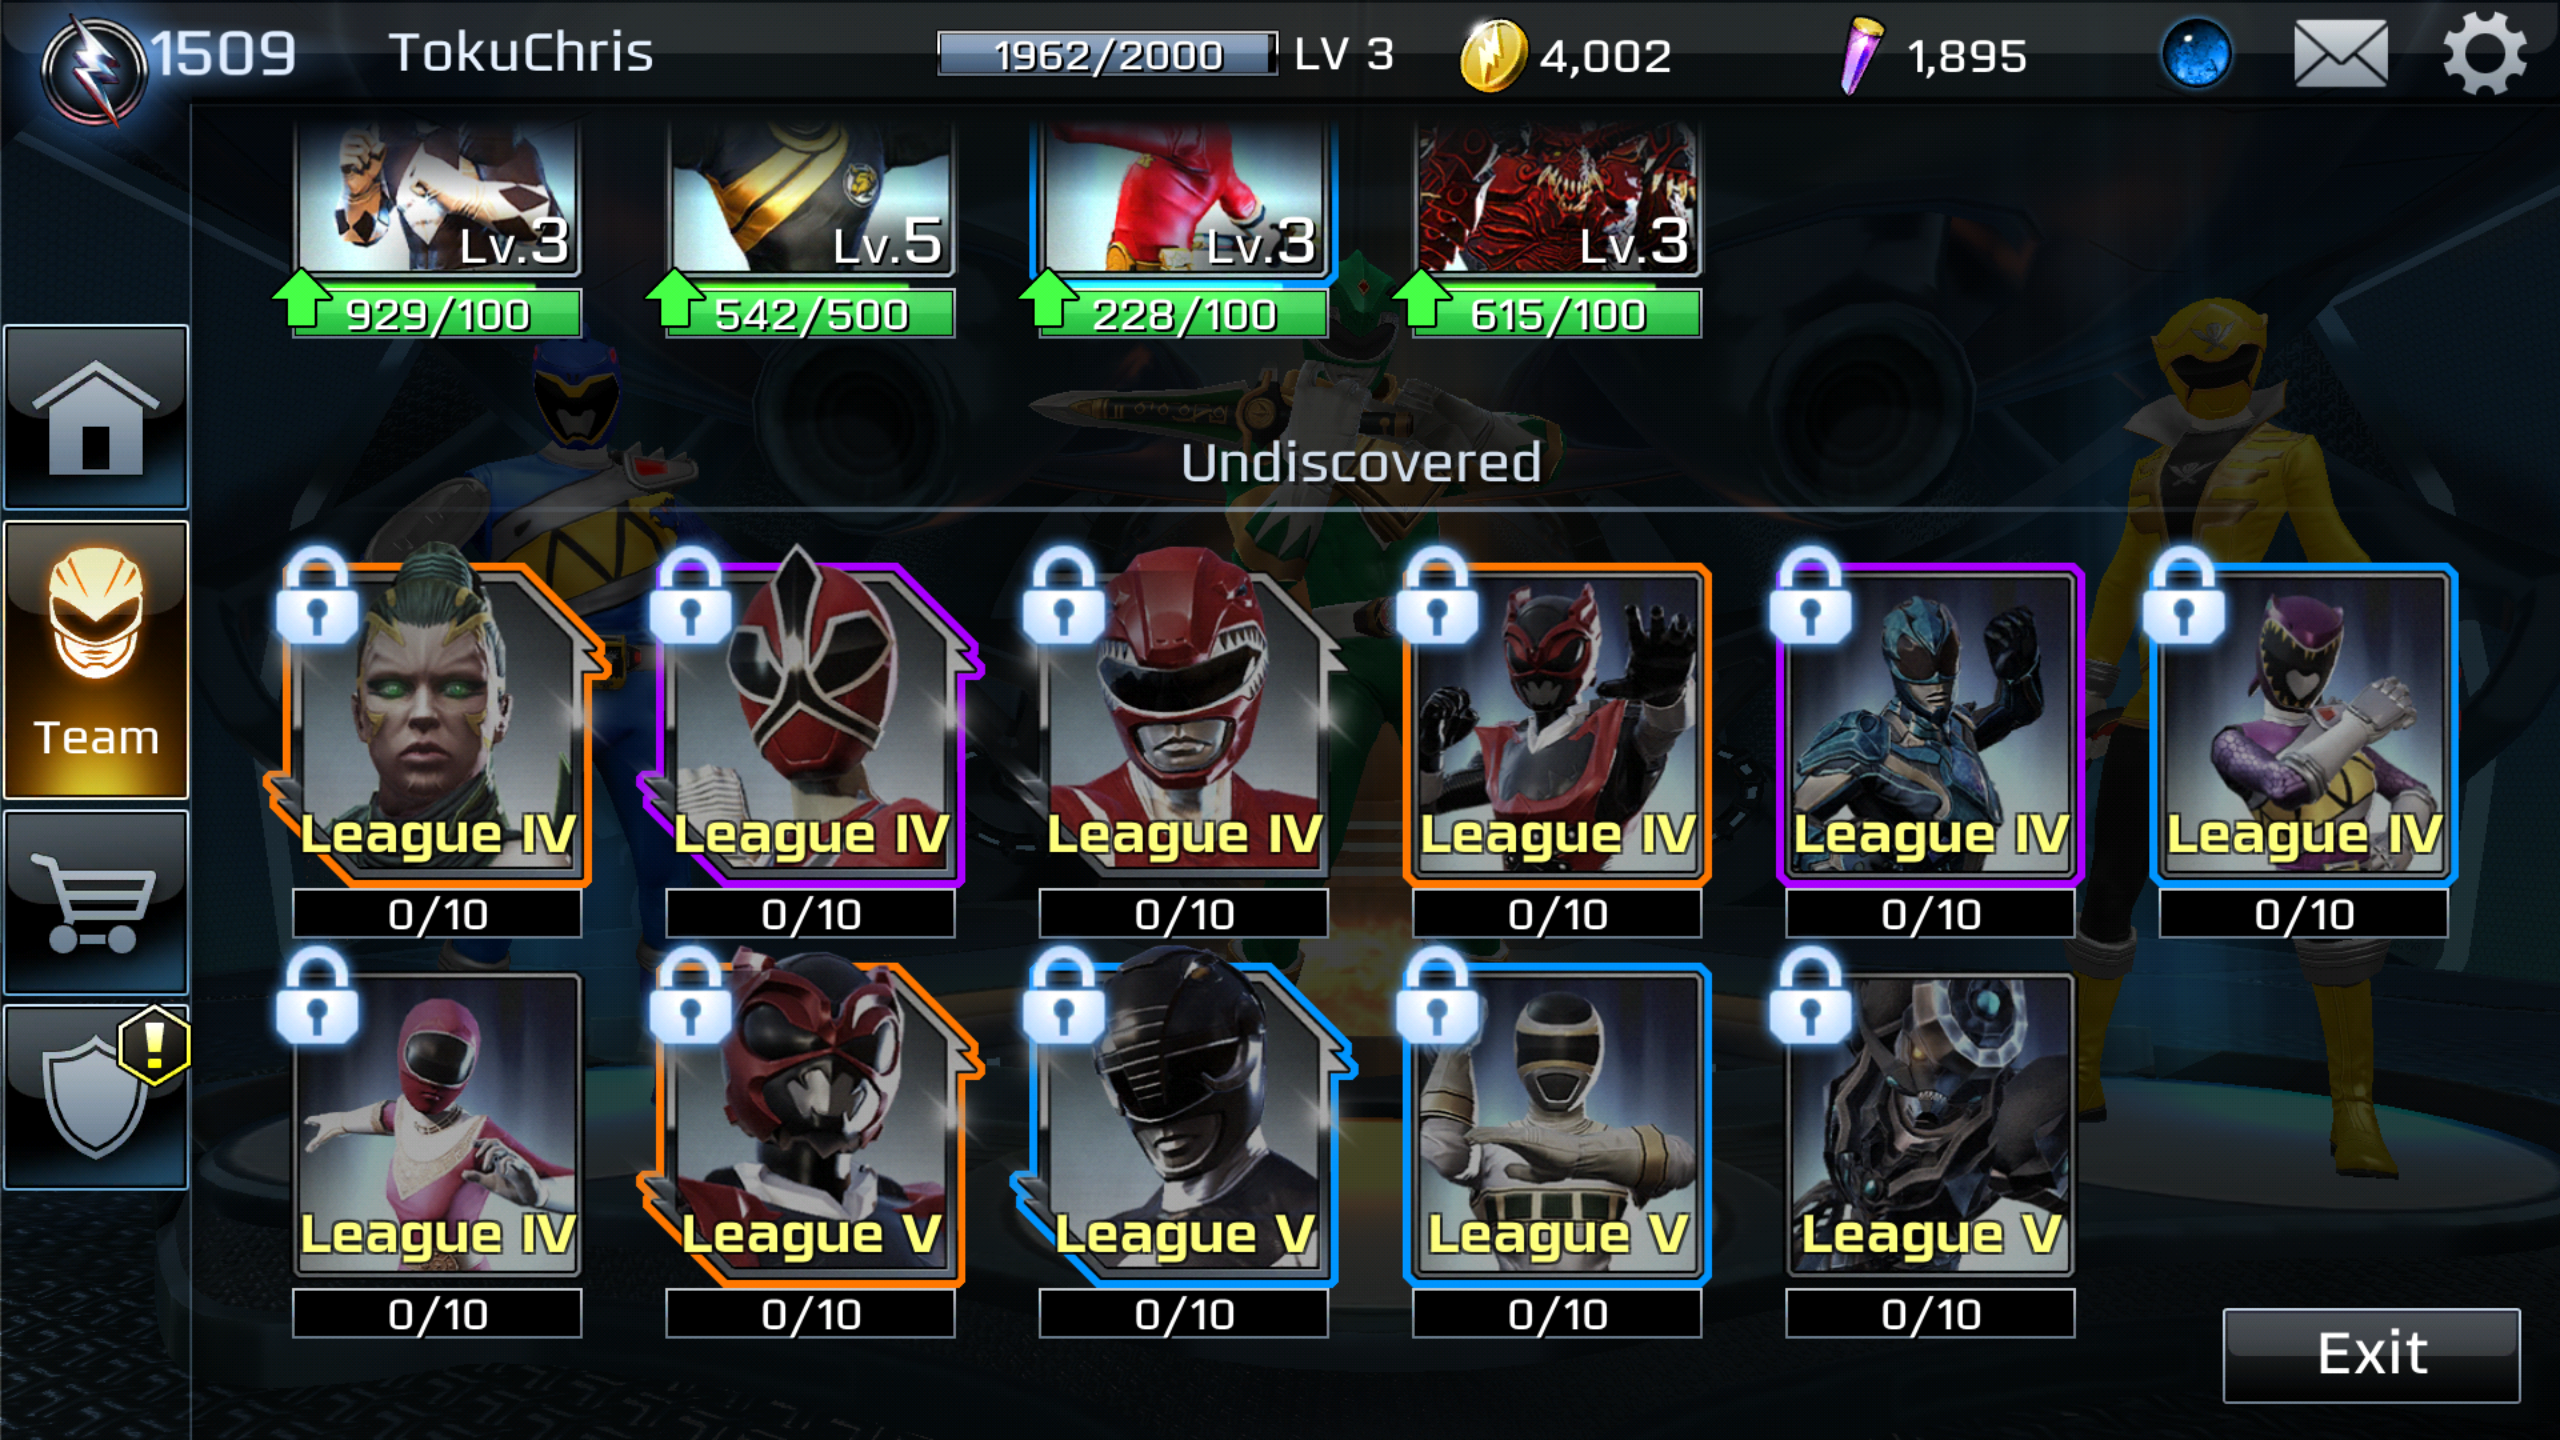The width and height of the screenshot is (2560, 1440).
Task: Upgrade the red monster card showing 615/100
Action: click(x=1557, y=230)
